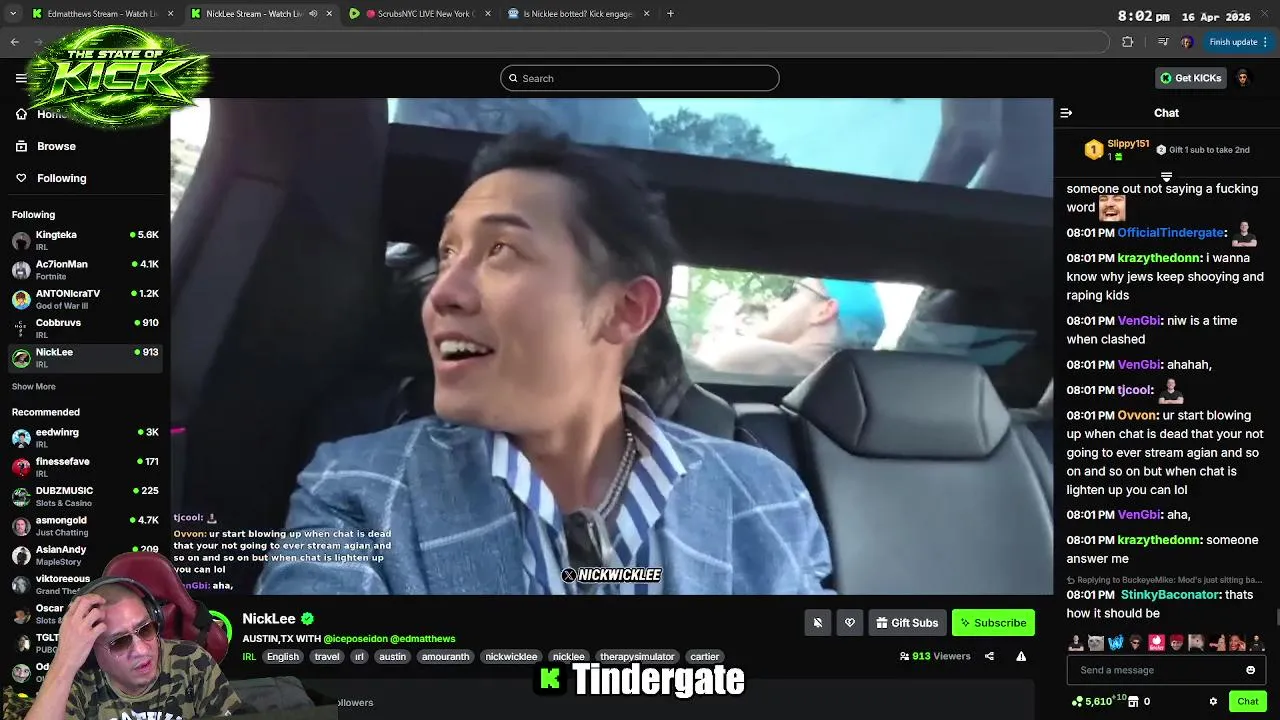Click the IRL category tag
1280x720 pixels.
249,657
